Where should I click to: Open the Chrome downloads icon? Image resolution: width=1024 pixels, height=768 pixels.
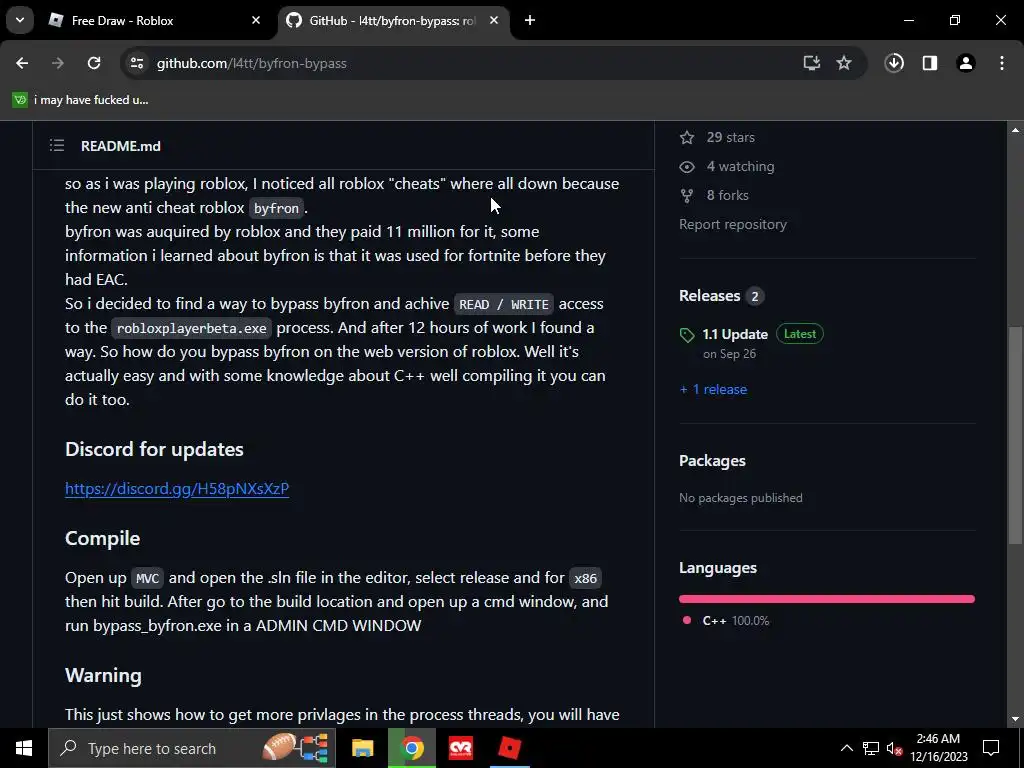pos(894,63)
